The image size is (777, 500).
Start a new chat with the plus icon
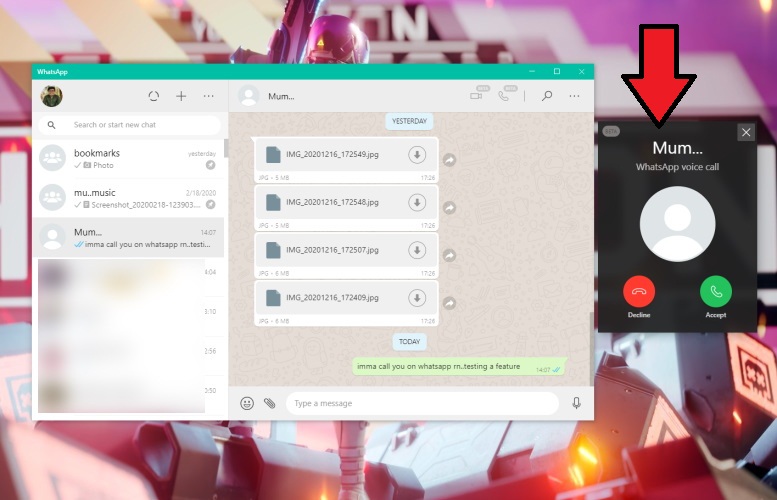[x=181, y=96]
